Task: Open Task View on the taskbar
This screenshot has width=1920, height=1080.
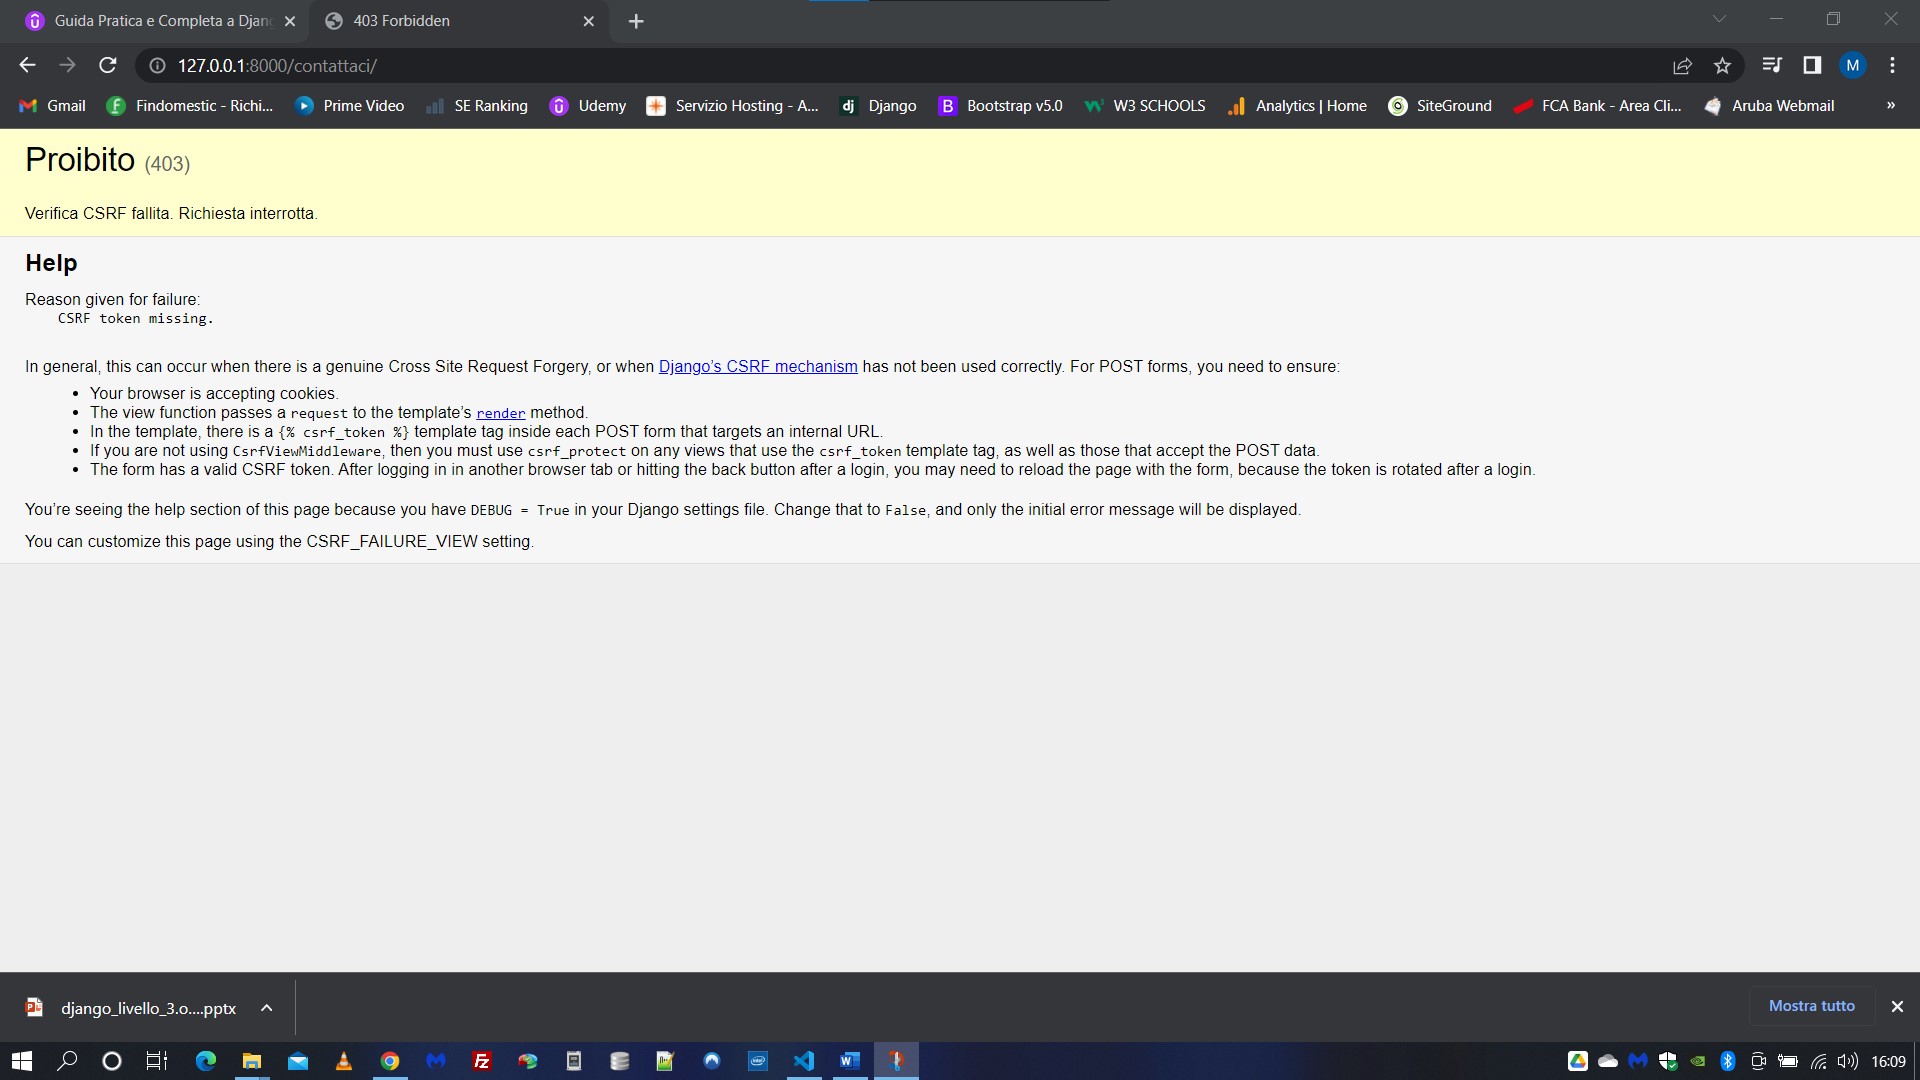Action: [157, 1061]
